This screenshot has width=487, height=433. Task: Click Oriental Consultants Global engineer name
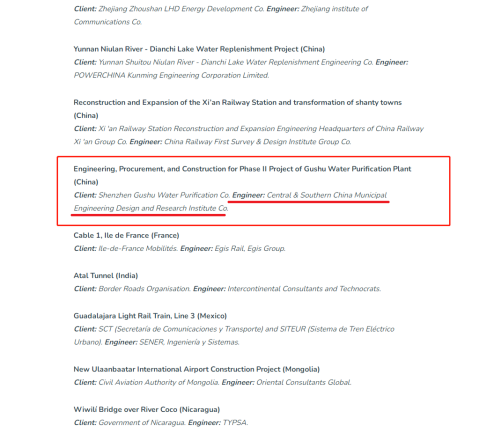pyautogui.click(x=304, y=382)
